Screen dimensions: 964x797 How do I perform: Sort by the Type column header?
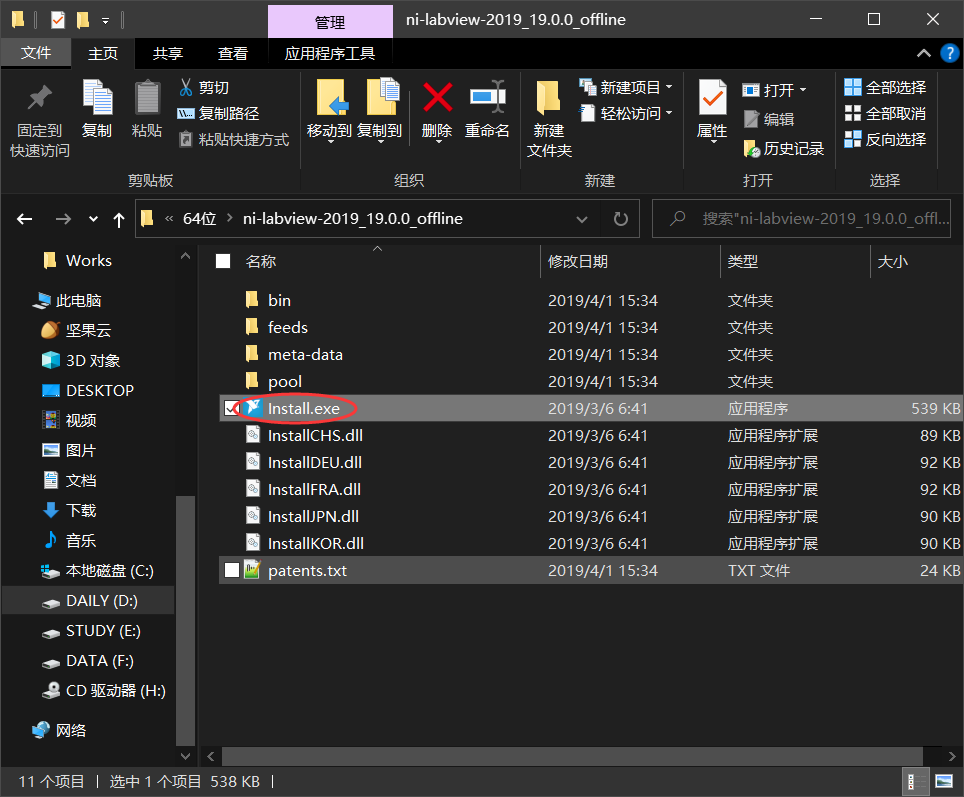coord(743,262)
